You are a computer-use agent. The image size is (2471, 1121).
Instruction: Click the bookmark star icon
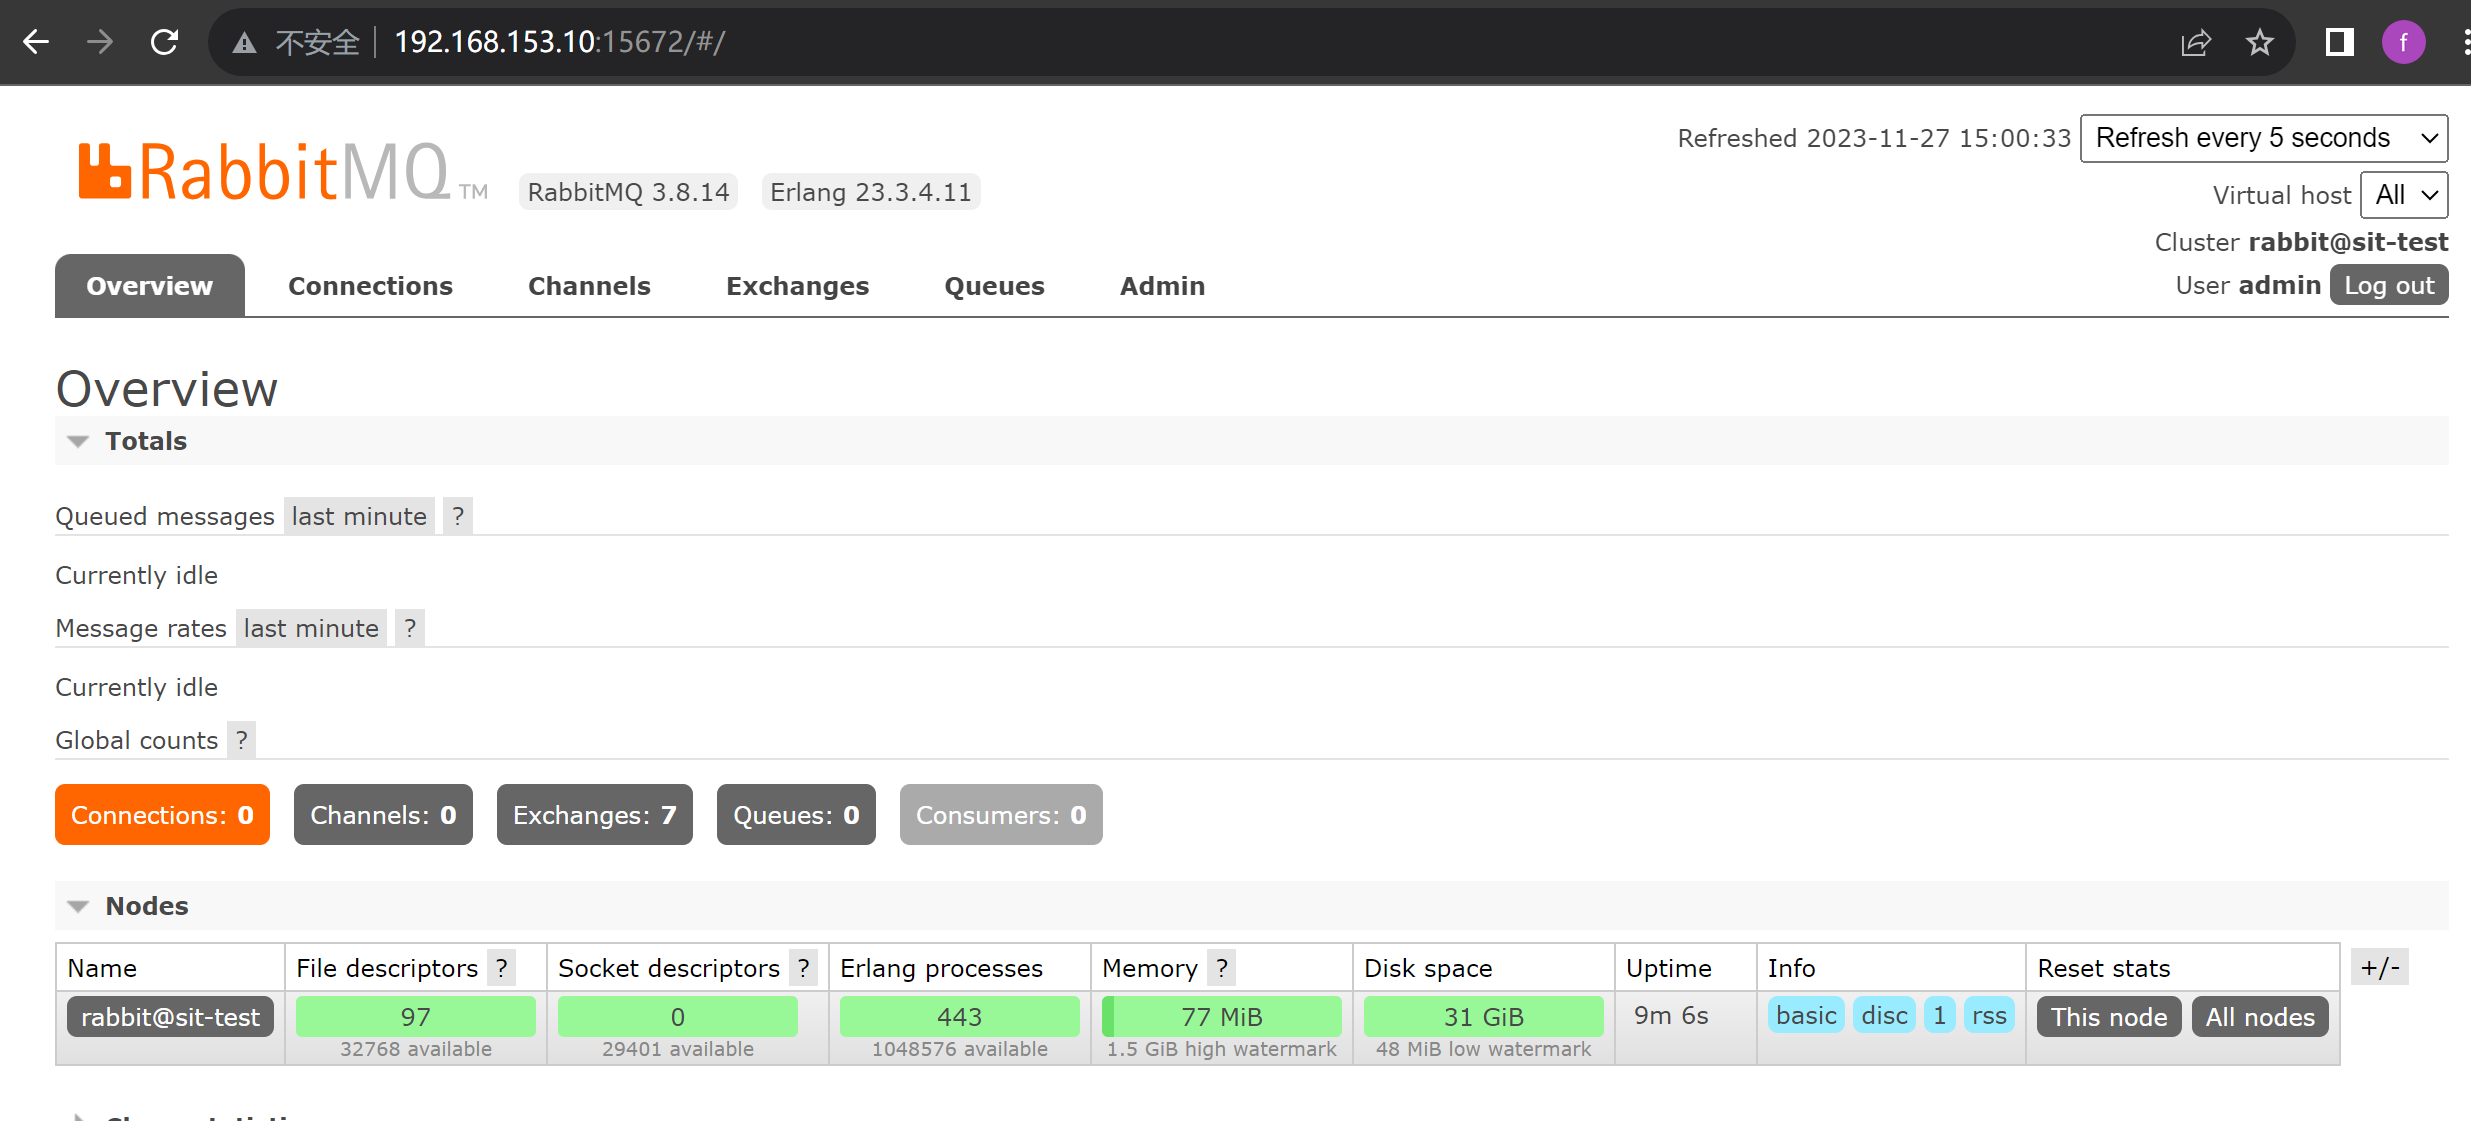tap(2259, 42)
